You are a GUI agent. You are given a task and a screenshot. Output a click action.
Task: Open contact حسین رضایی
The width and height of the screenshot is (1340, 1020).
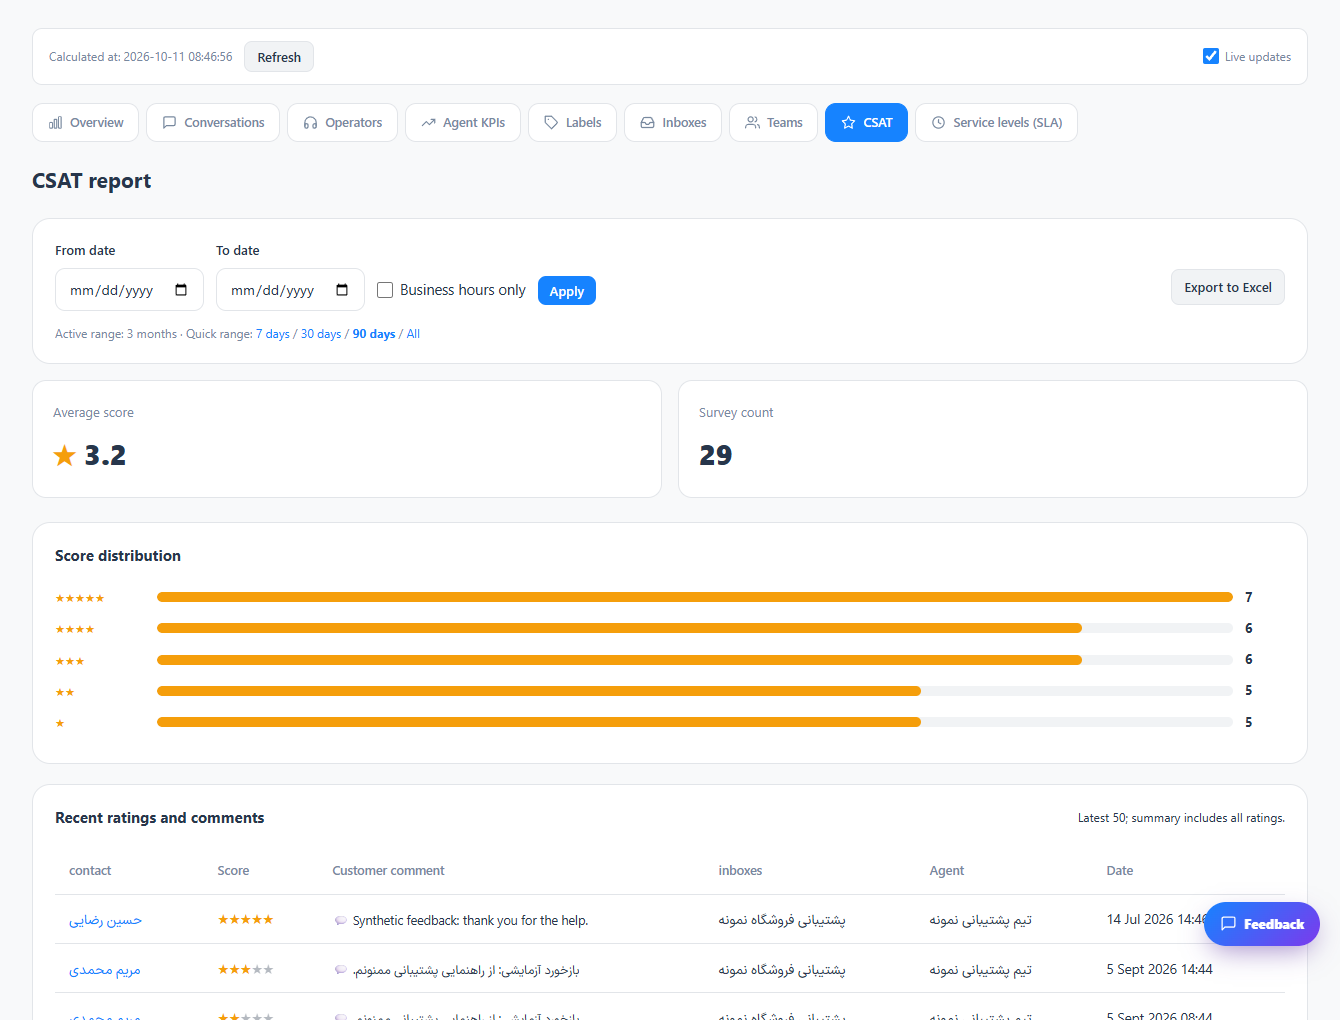(x=105, y=920)
